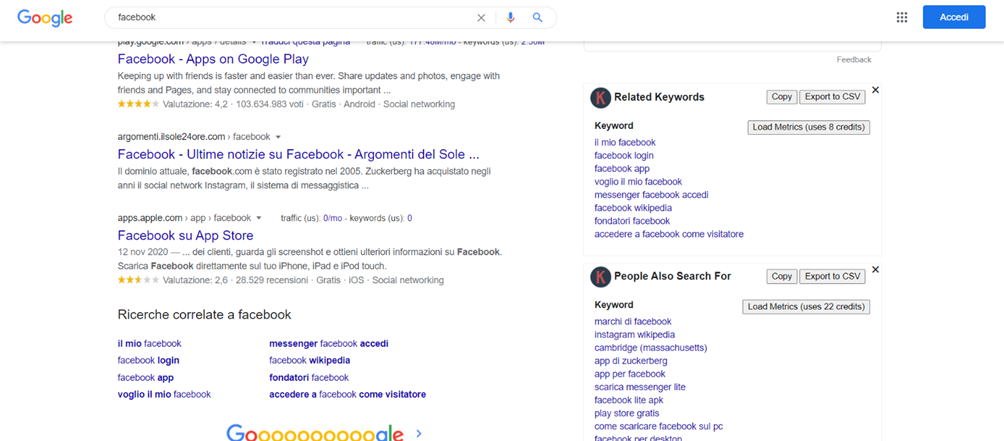Click 'Valutazione: 2,6' rating text
1004x441 pixels.
point(197,280)
